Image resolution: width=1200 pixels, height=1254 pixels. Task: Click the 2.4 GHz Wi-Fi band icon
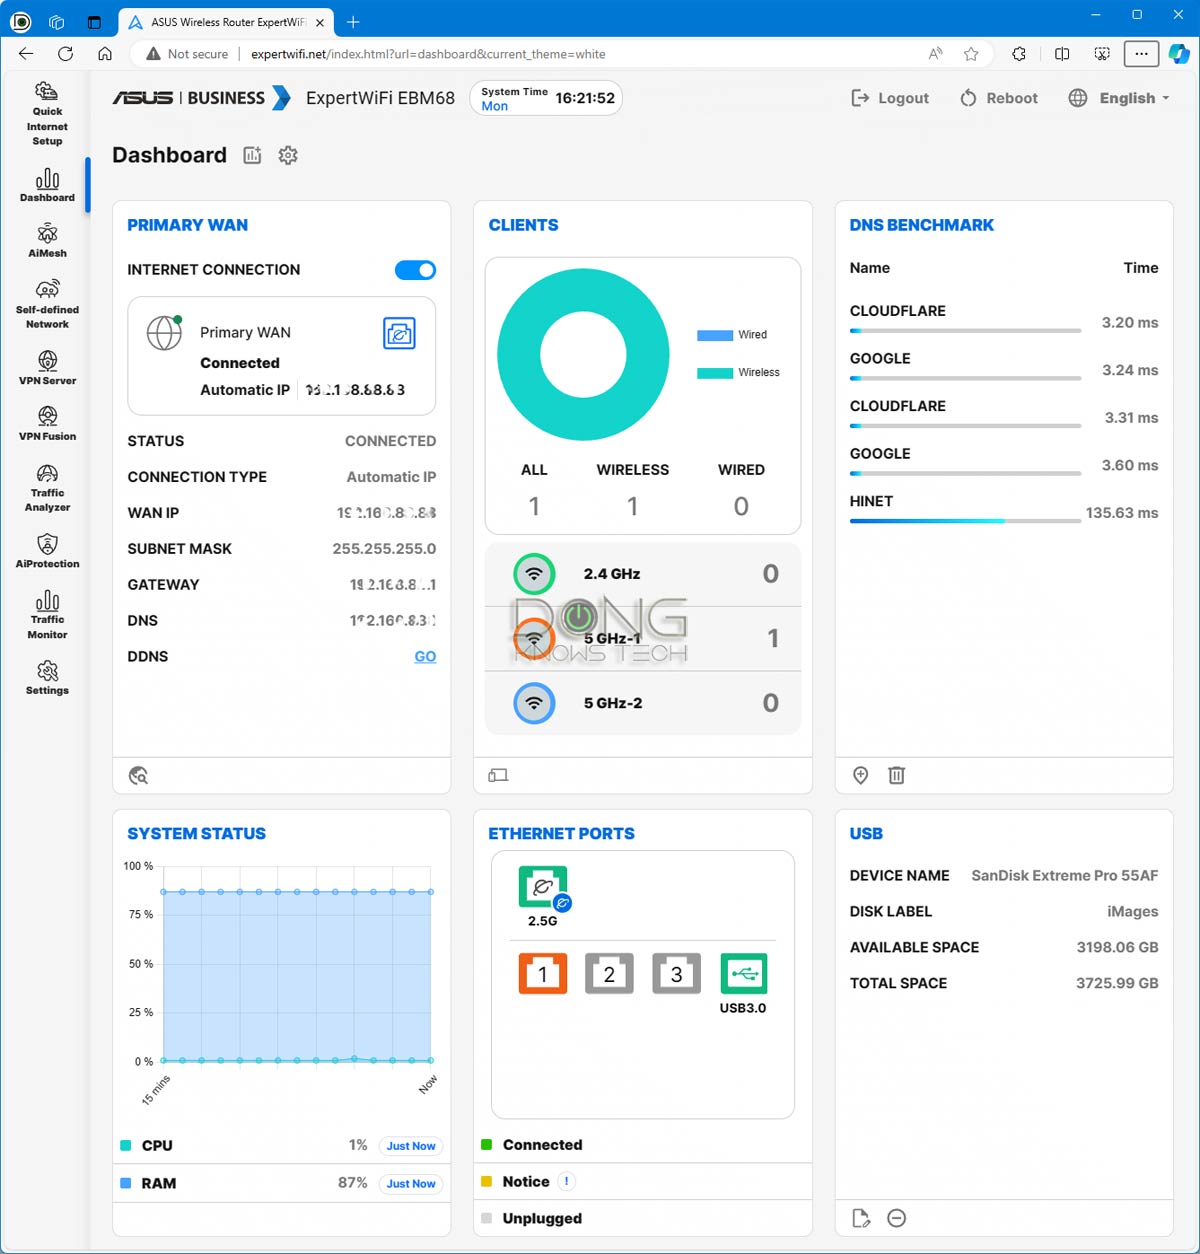pos(534,574)
